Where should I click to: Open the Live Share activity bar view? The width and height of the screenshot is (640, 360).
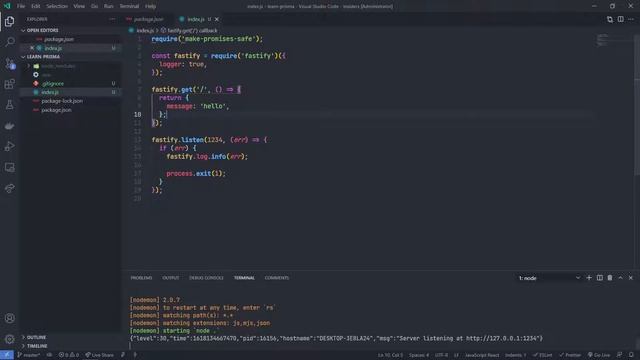[x=10, y=188]
